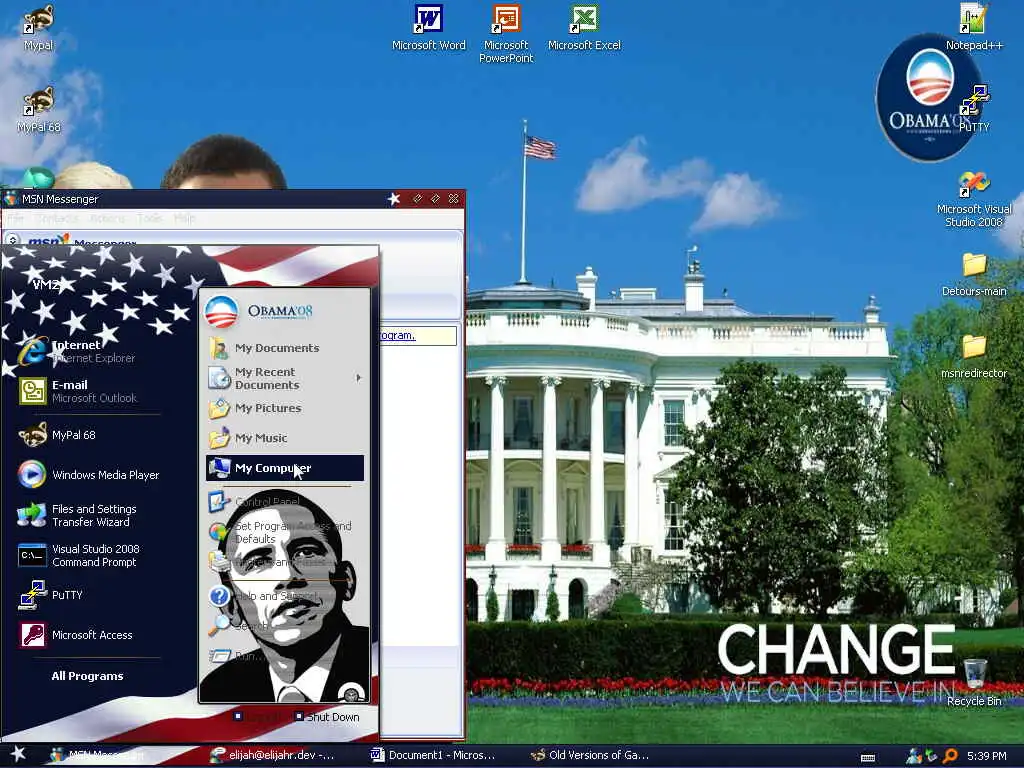Viewport: 1024px width, 768px height.
Task: Click the star Start button on taskbar
Action: 18,754
